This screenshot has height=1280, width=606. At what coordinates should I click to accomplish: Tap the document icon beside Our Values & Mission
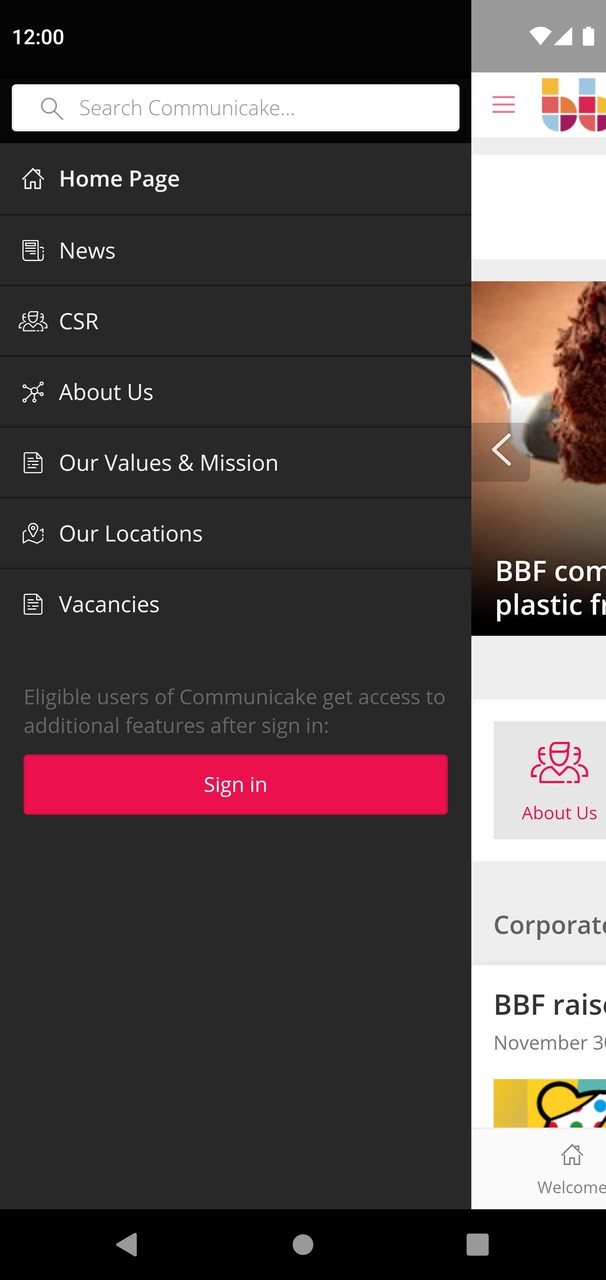pos(33,462)
